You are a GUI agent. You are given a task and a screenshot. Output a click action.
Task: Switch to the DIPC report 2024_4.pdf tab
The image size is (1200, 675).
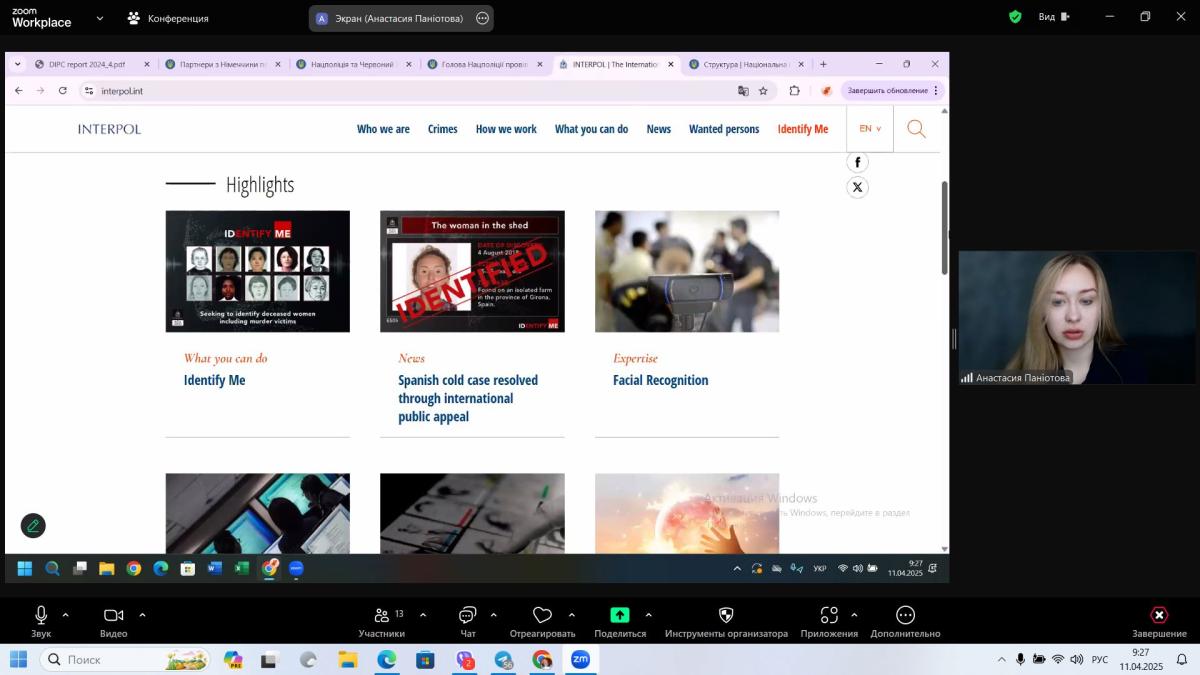(87, 64)
